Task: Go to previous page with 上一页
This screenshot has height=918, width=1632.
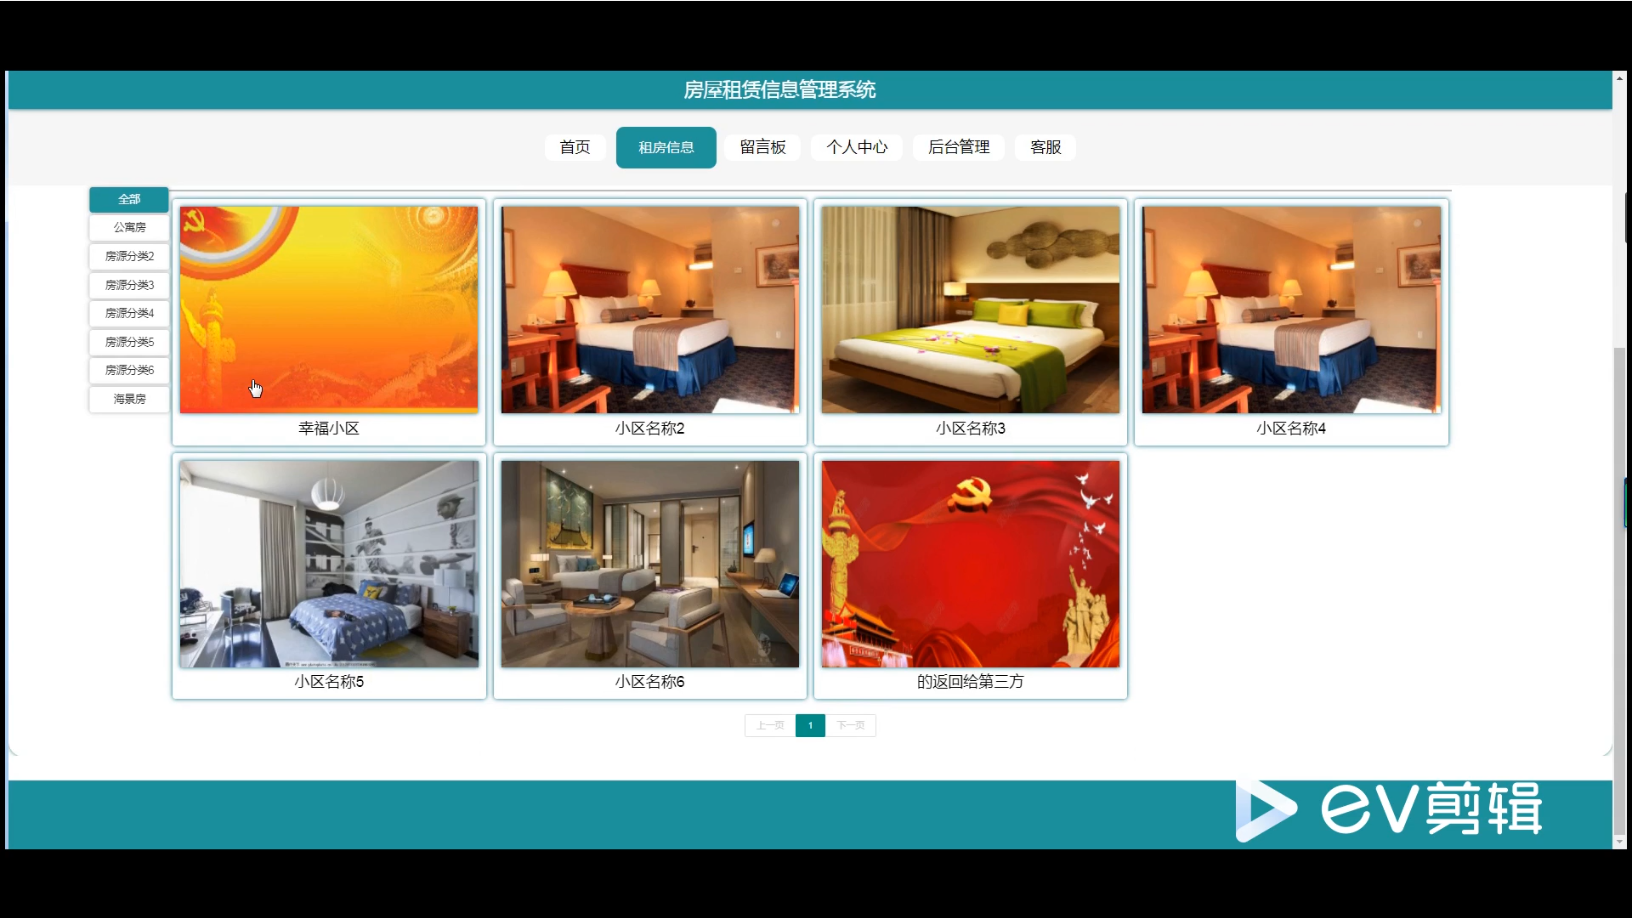Action: (x=770, y=725)
